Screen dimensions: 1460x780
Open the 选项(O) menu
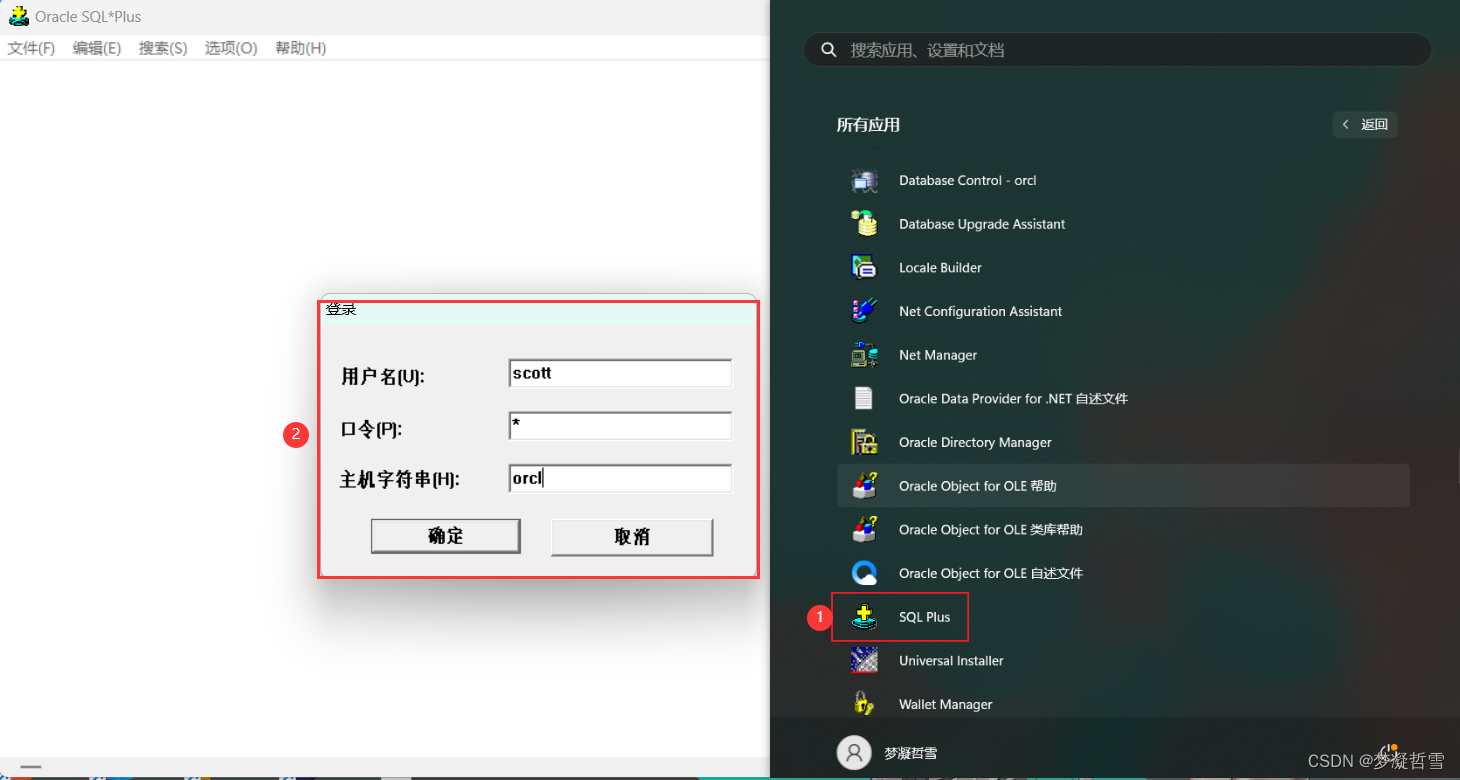(x=230, y=47)
